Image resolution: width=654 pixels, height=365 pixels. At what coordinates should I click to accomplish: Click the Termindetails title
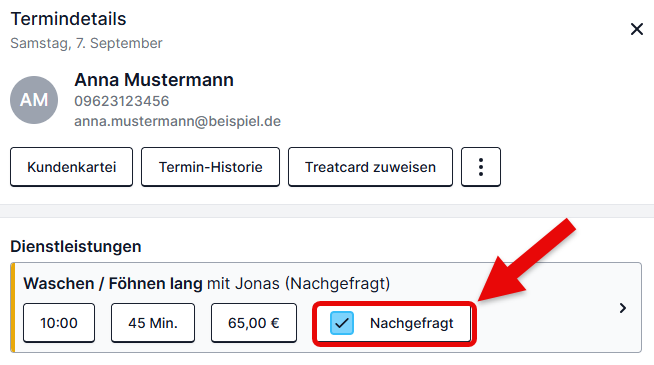[68, 19]
